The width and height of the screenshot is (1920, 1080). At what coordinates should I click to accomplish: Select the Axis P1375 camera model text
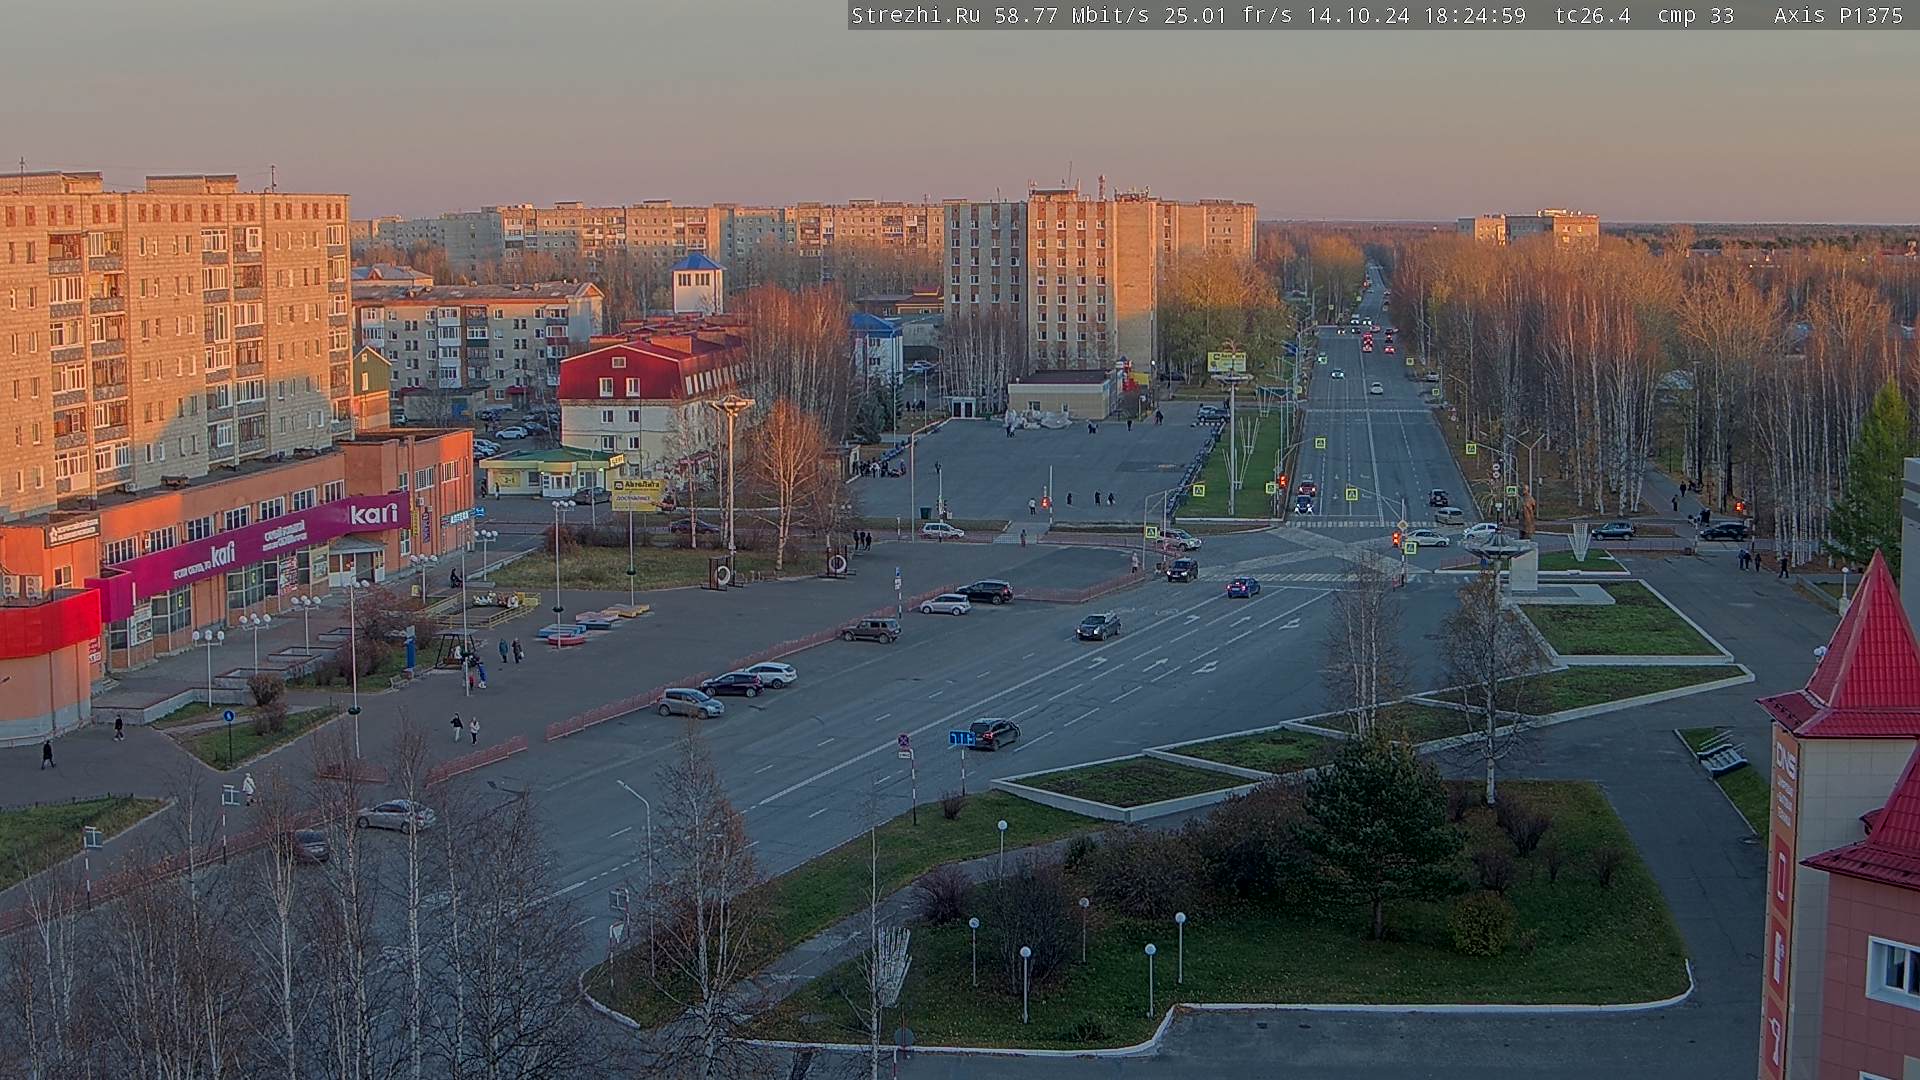click(1838, 15)
